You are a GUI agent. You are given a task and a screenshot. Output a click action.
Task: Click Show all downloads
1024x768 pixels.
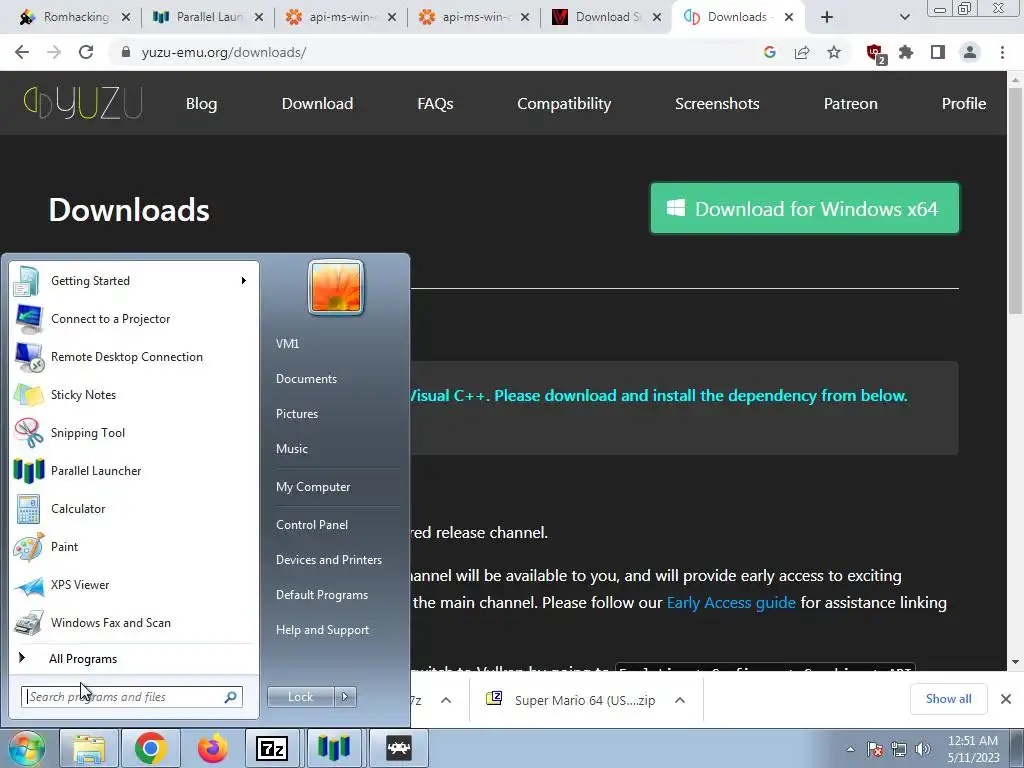click(948, 699)
